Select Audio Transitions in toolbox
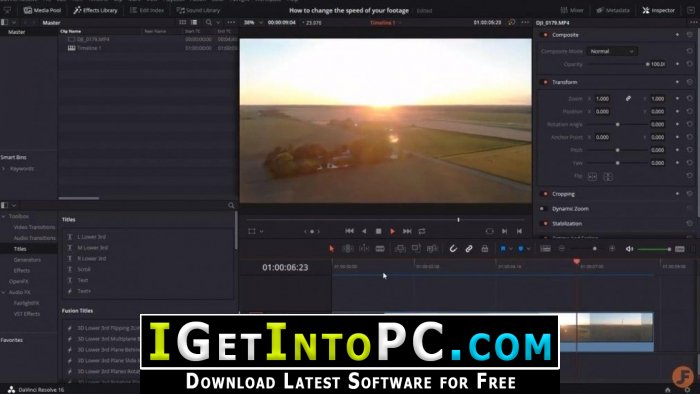This screenshot has height=394, width=700. [x=34, y=238]
